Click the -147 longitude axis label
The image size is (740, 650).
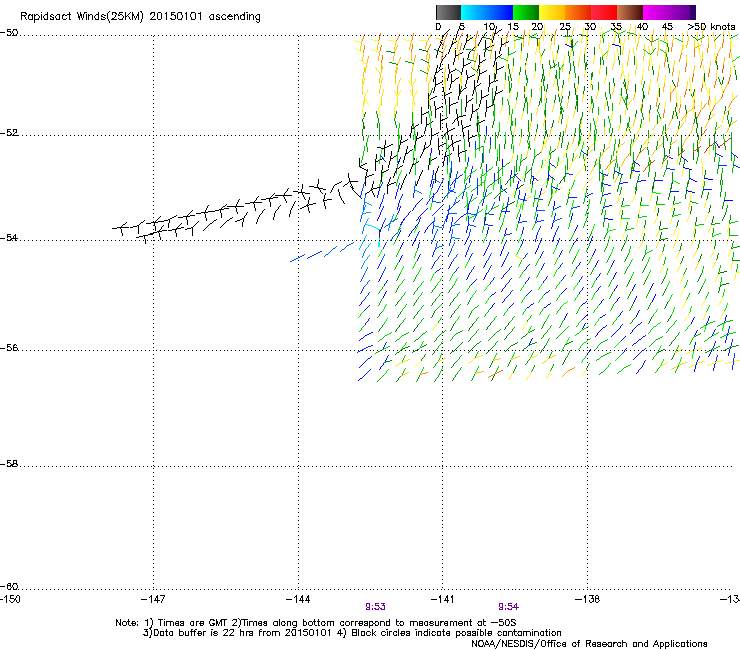point(153,599)
